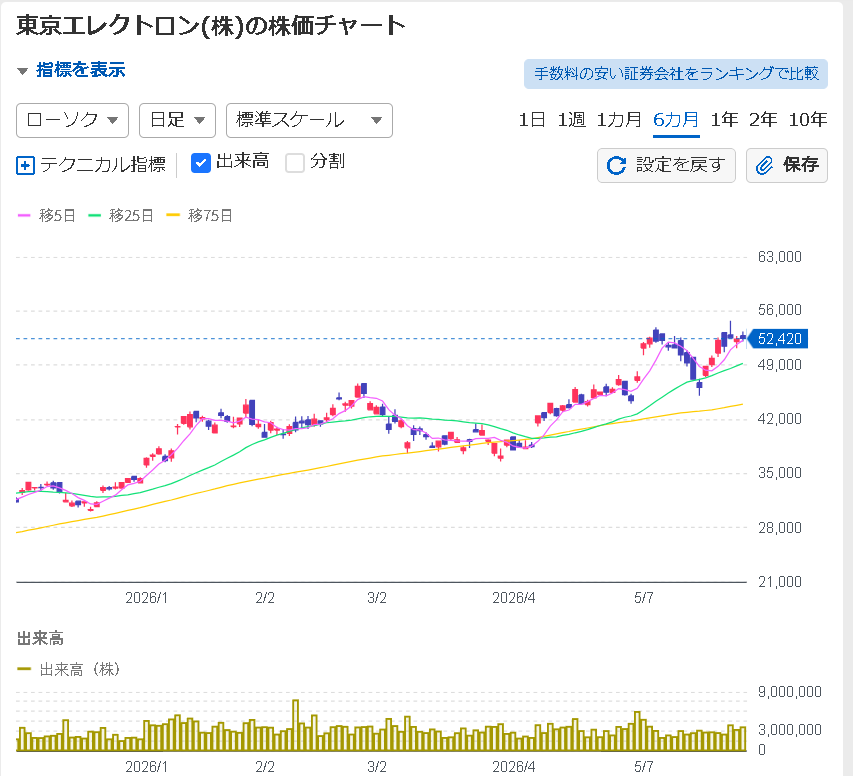Open the 標準スケール scale dropdown
Image resolution: width=853 pixels, height=776 pixels.
(309, 120)
